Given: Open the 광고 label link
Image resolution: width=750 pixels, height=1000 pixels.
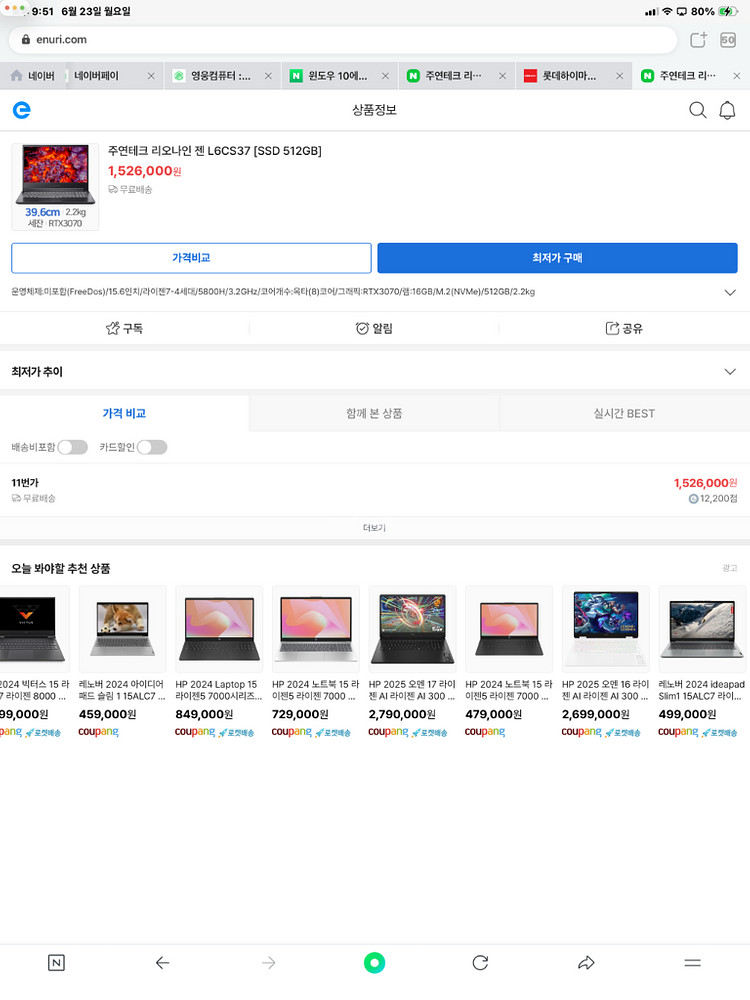Looking at the screenshot, I should [x=730, y=568].
